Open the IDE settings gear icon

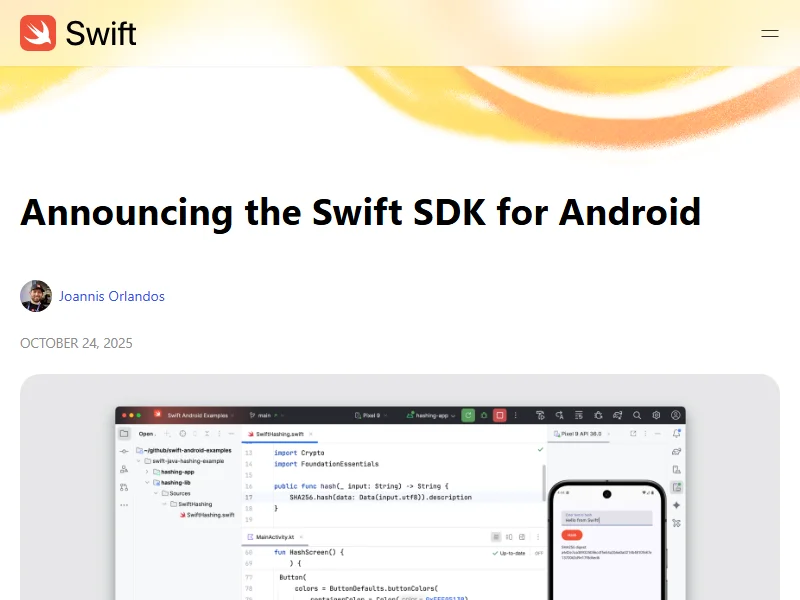click(657, 415)
